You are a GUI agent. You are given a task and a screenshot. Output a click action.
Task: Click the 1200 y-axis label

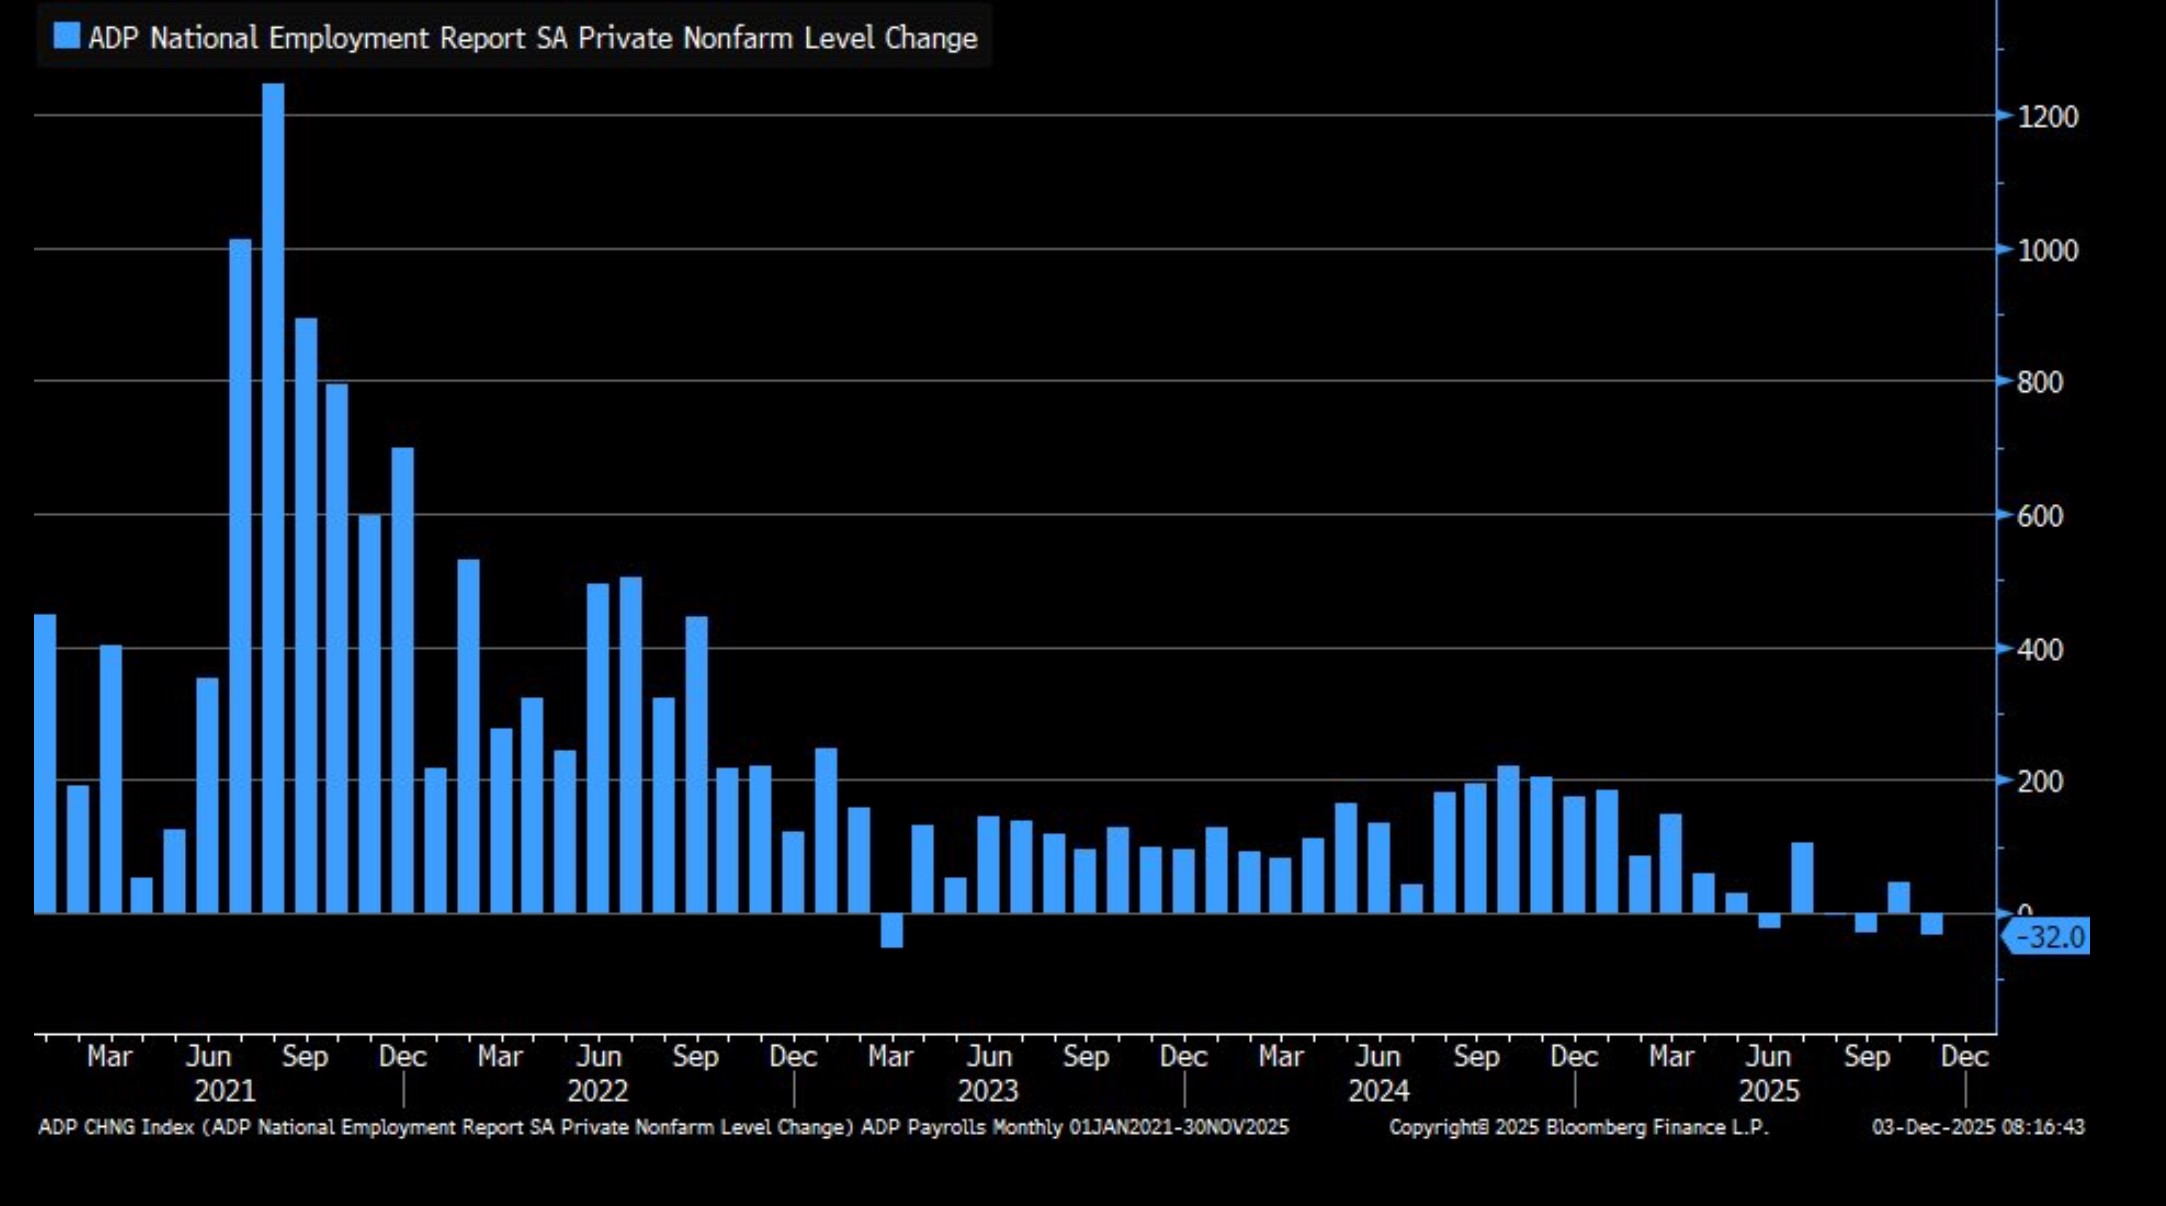(x=2047, y=117)
